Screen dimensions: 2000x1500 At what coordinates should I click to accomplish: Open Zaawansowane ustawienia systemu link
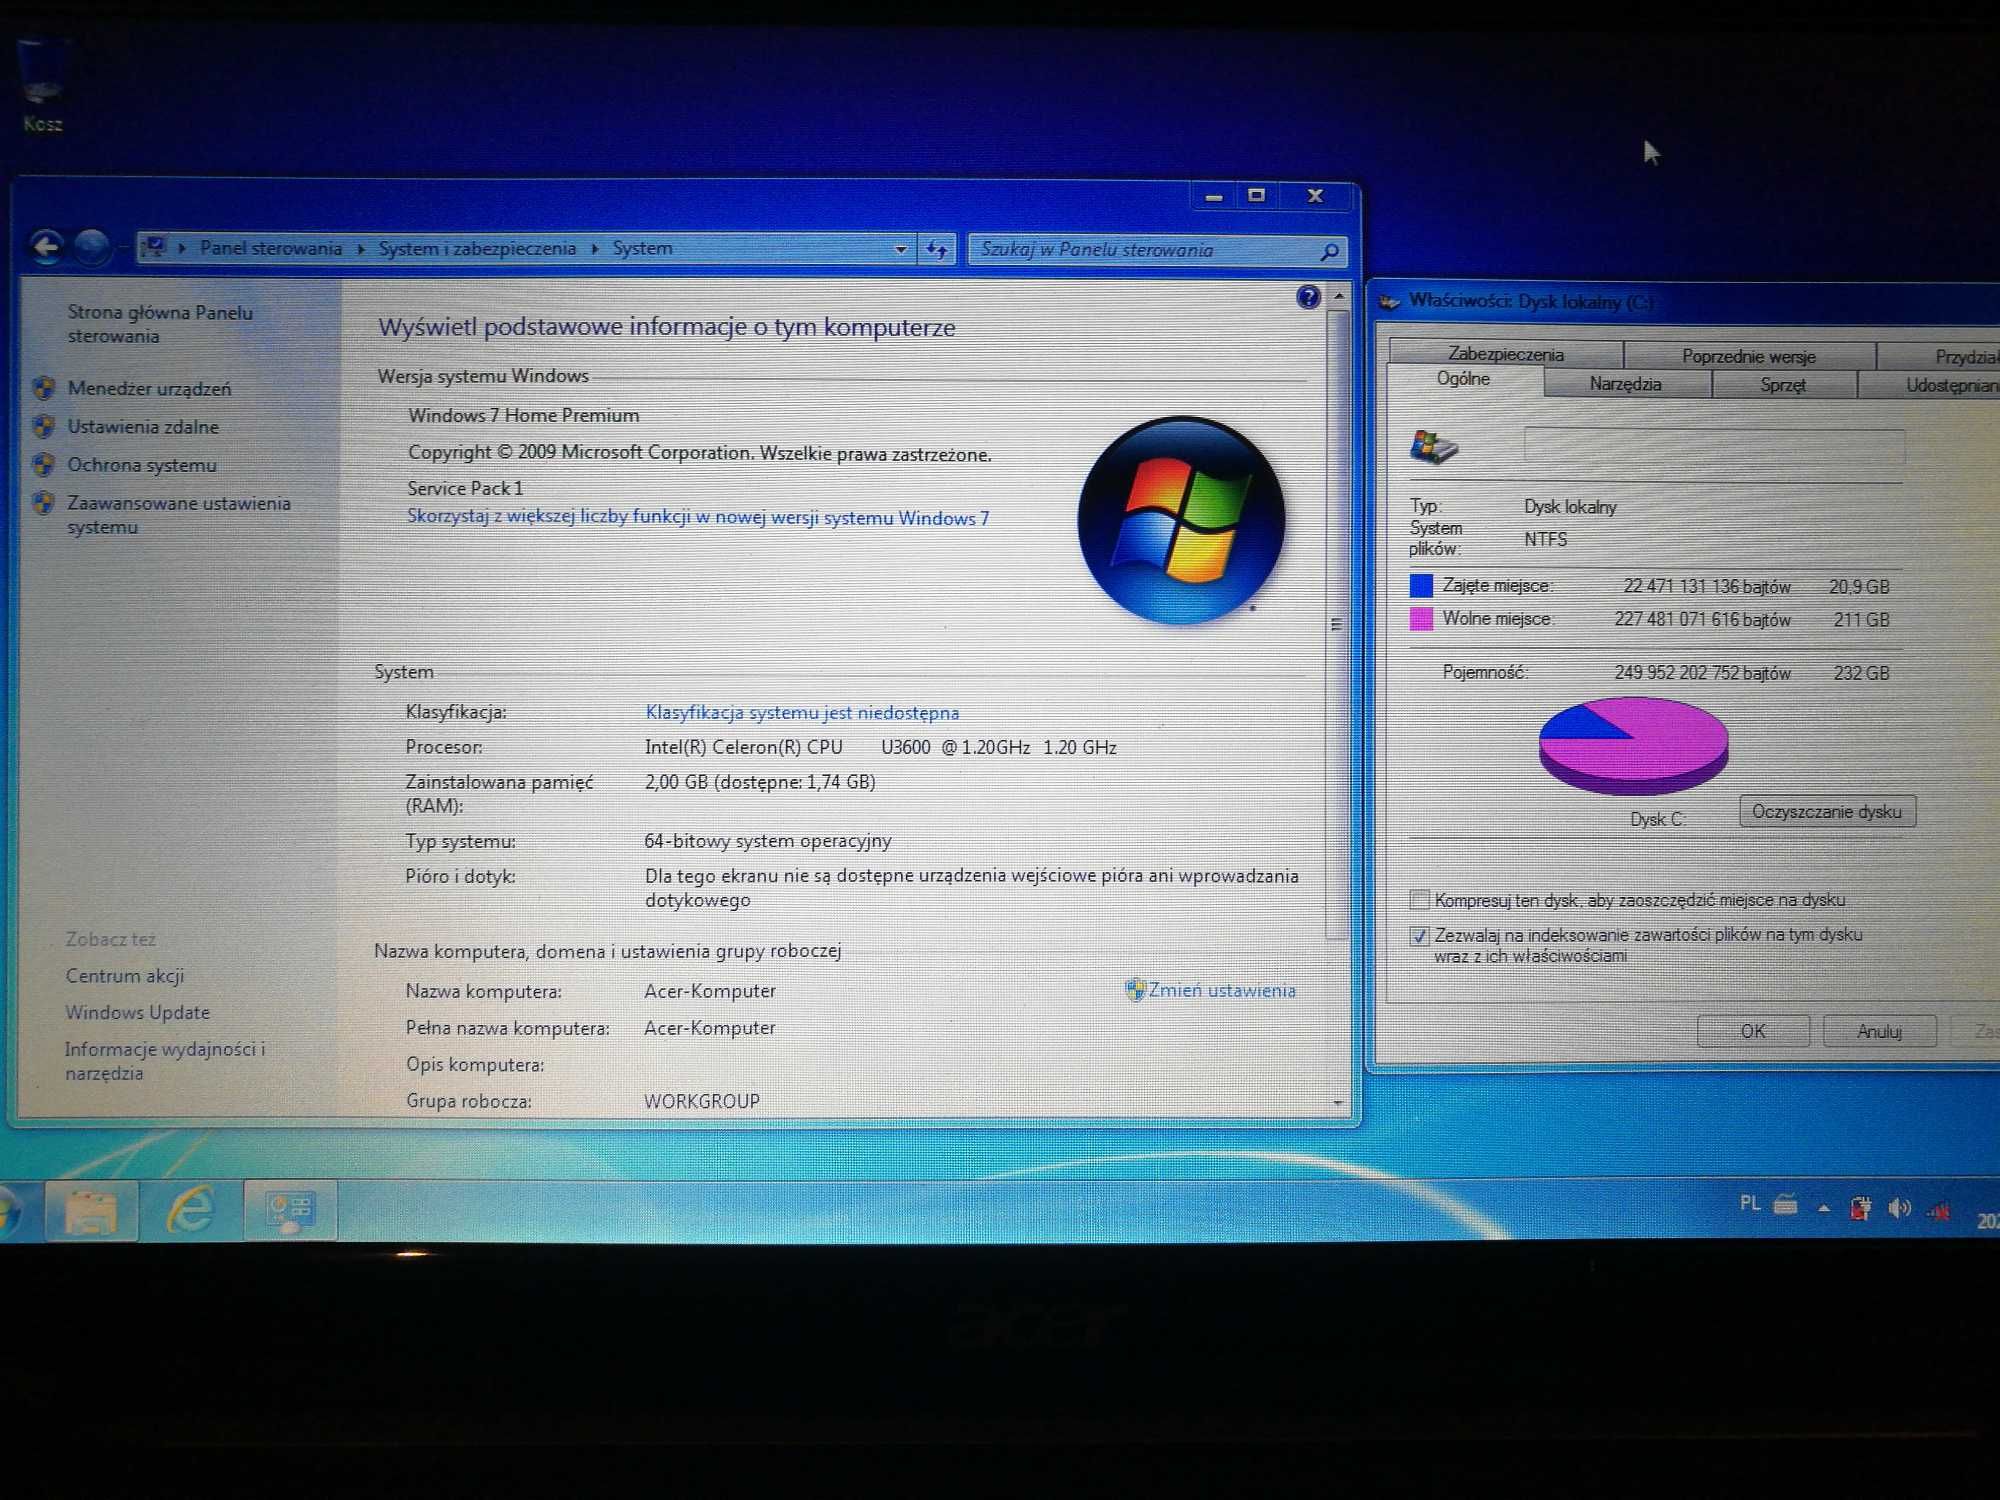[179, 514]
